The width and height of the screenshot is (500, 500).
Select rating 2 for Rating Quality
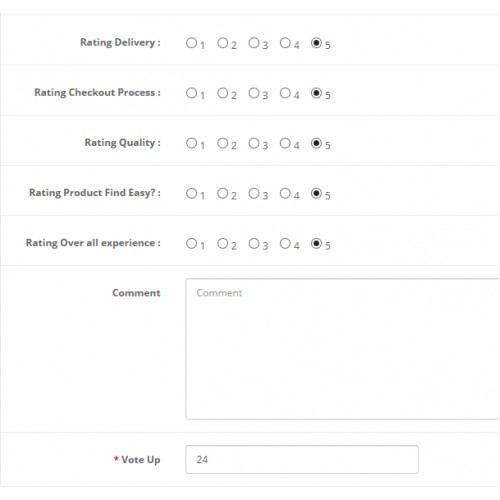click(x=222, y=143)
